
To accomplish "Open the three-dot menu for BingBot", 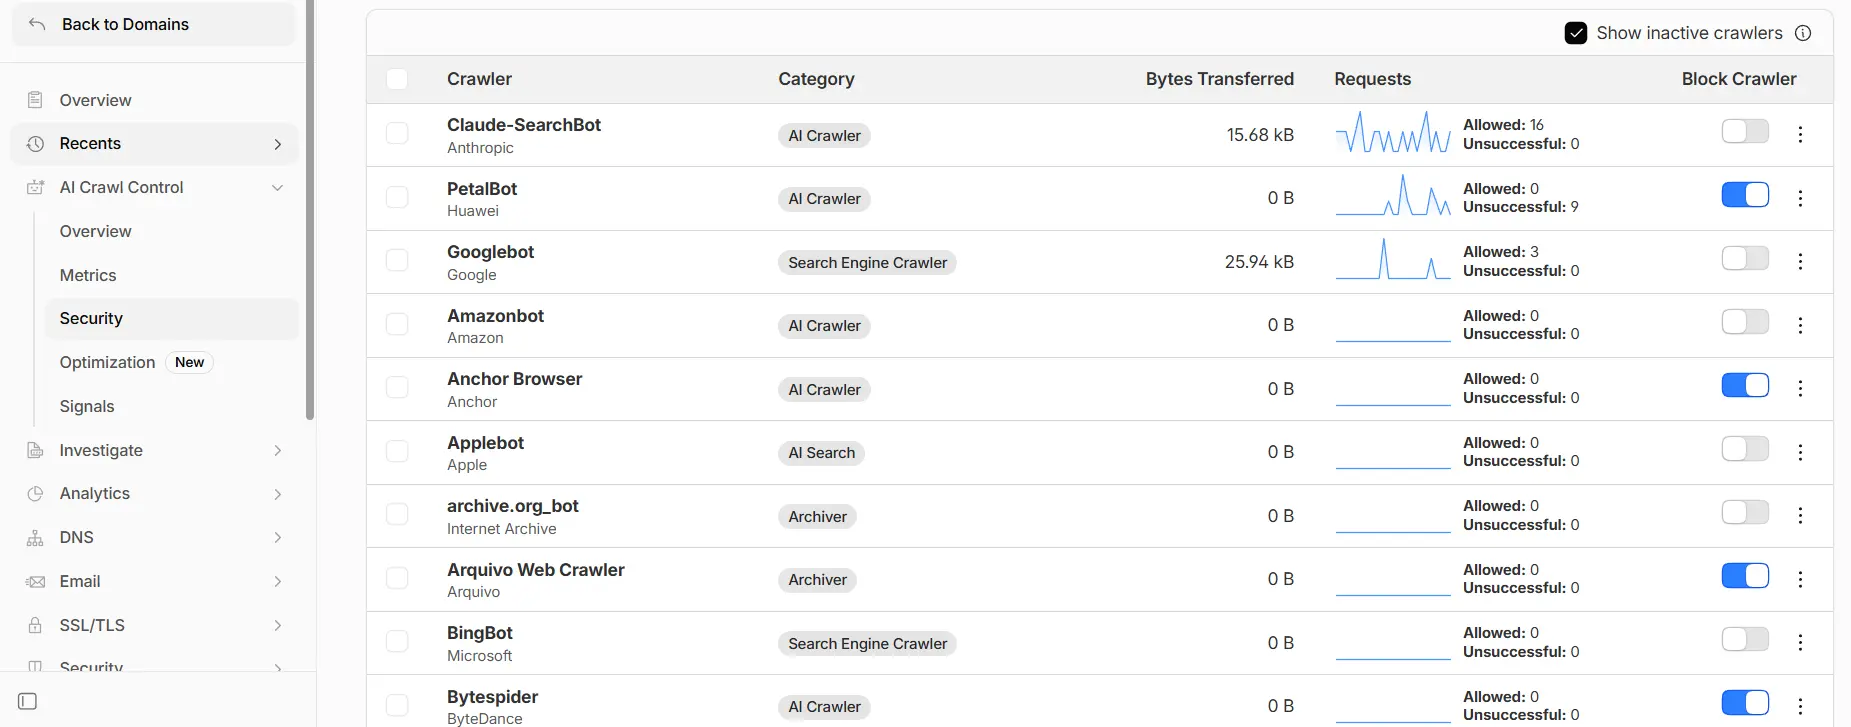I will [1800, 642].
